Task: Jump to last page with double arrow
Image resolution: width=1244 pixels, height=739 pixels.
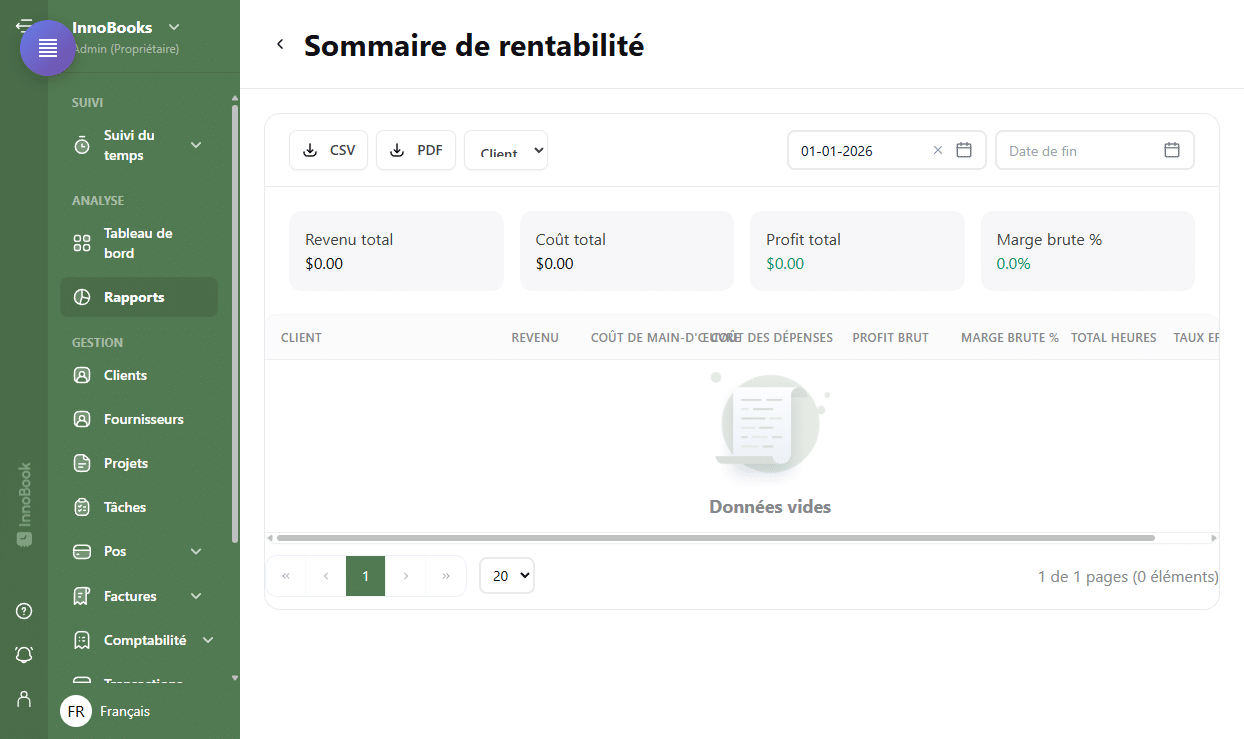Action: click(x=446, y=576)
